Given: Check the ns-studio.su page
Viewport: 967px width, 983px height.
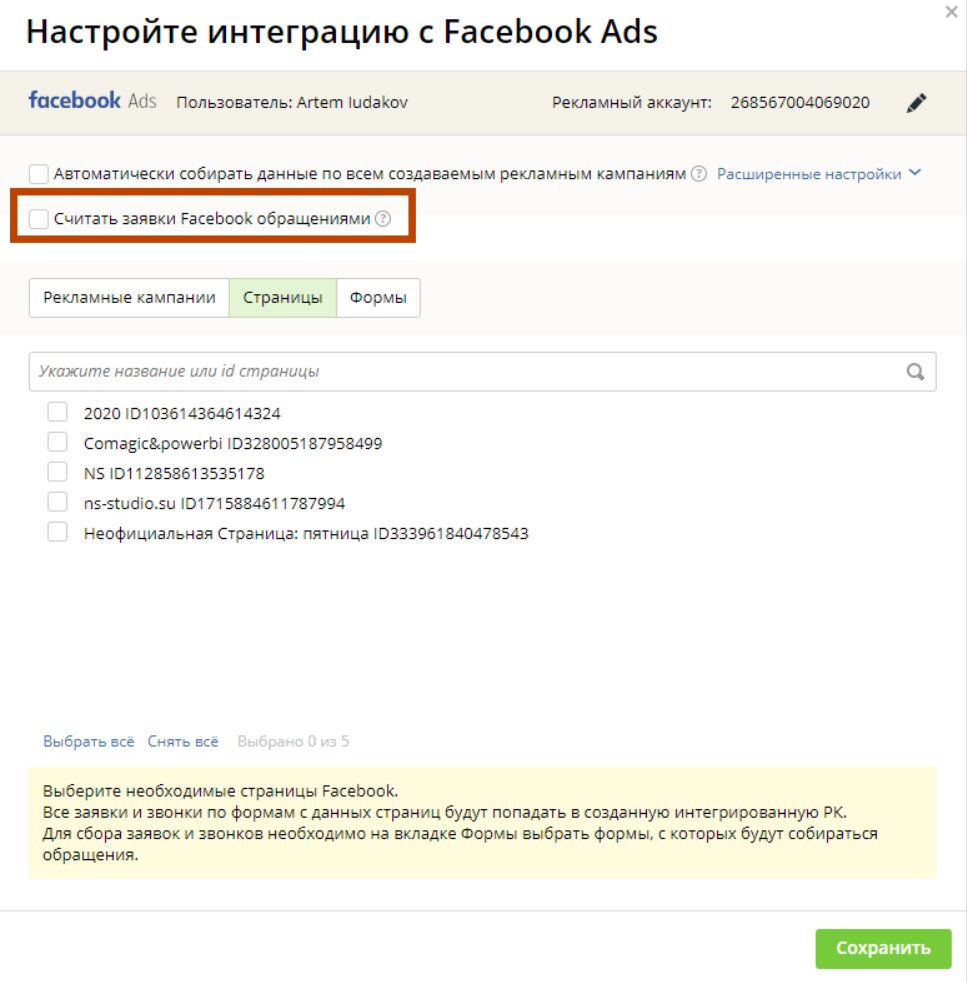Looking at the screenshot, I should (x=58, y=502).
